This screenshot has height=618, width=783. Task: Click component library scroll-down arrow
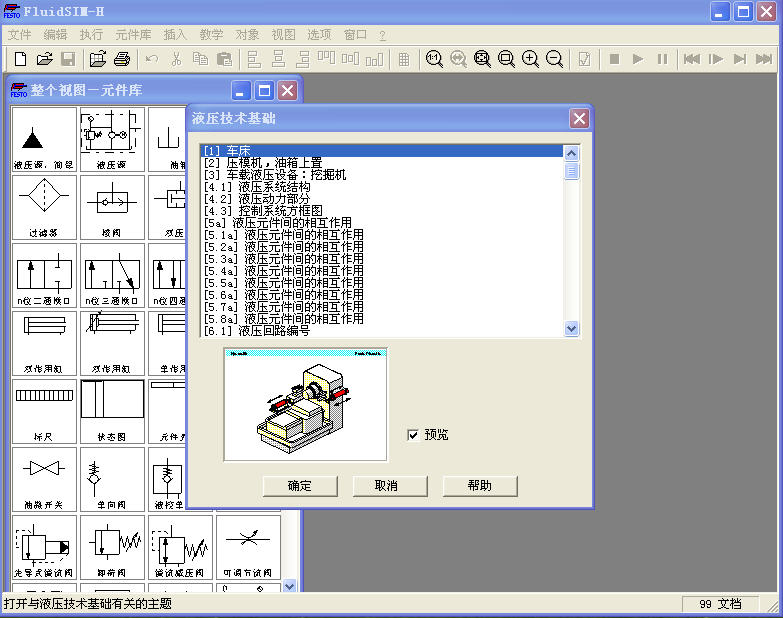click(x=290, y=586)
